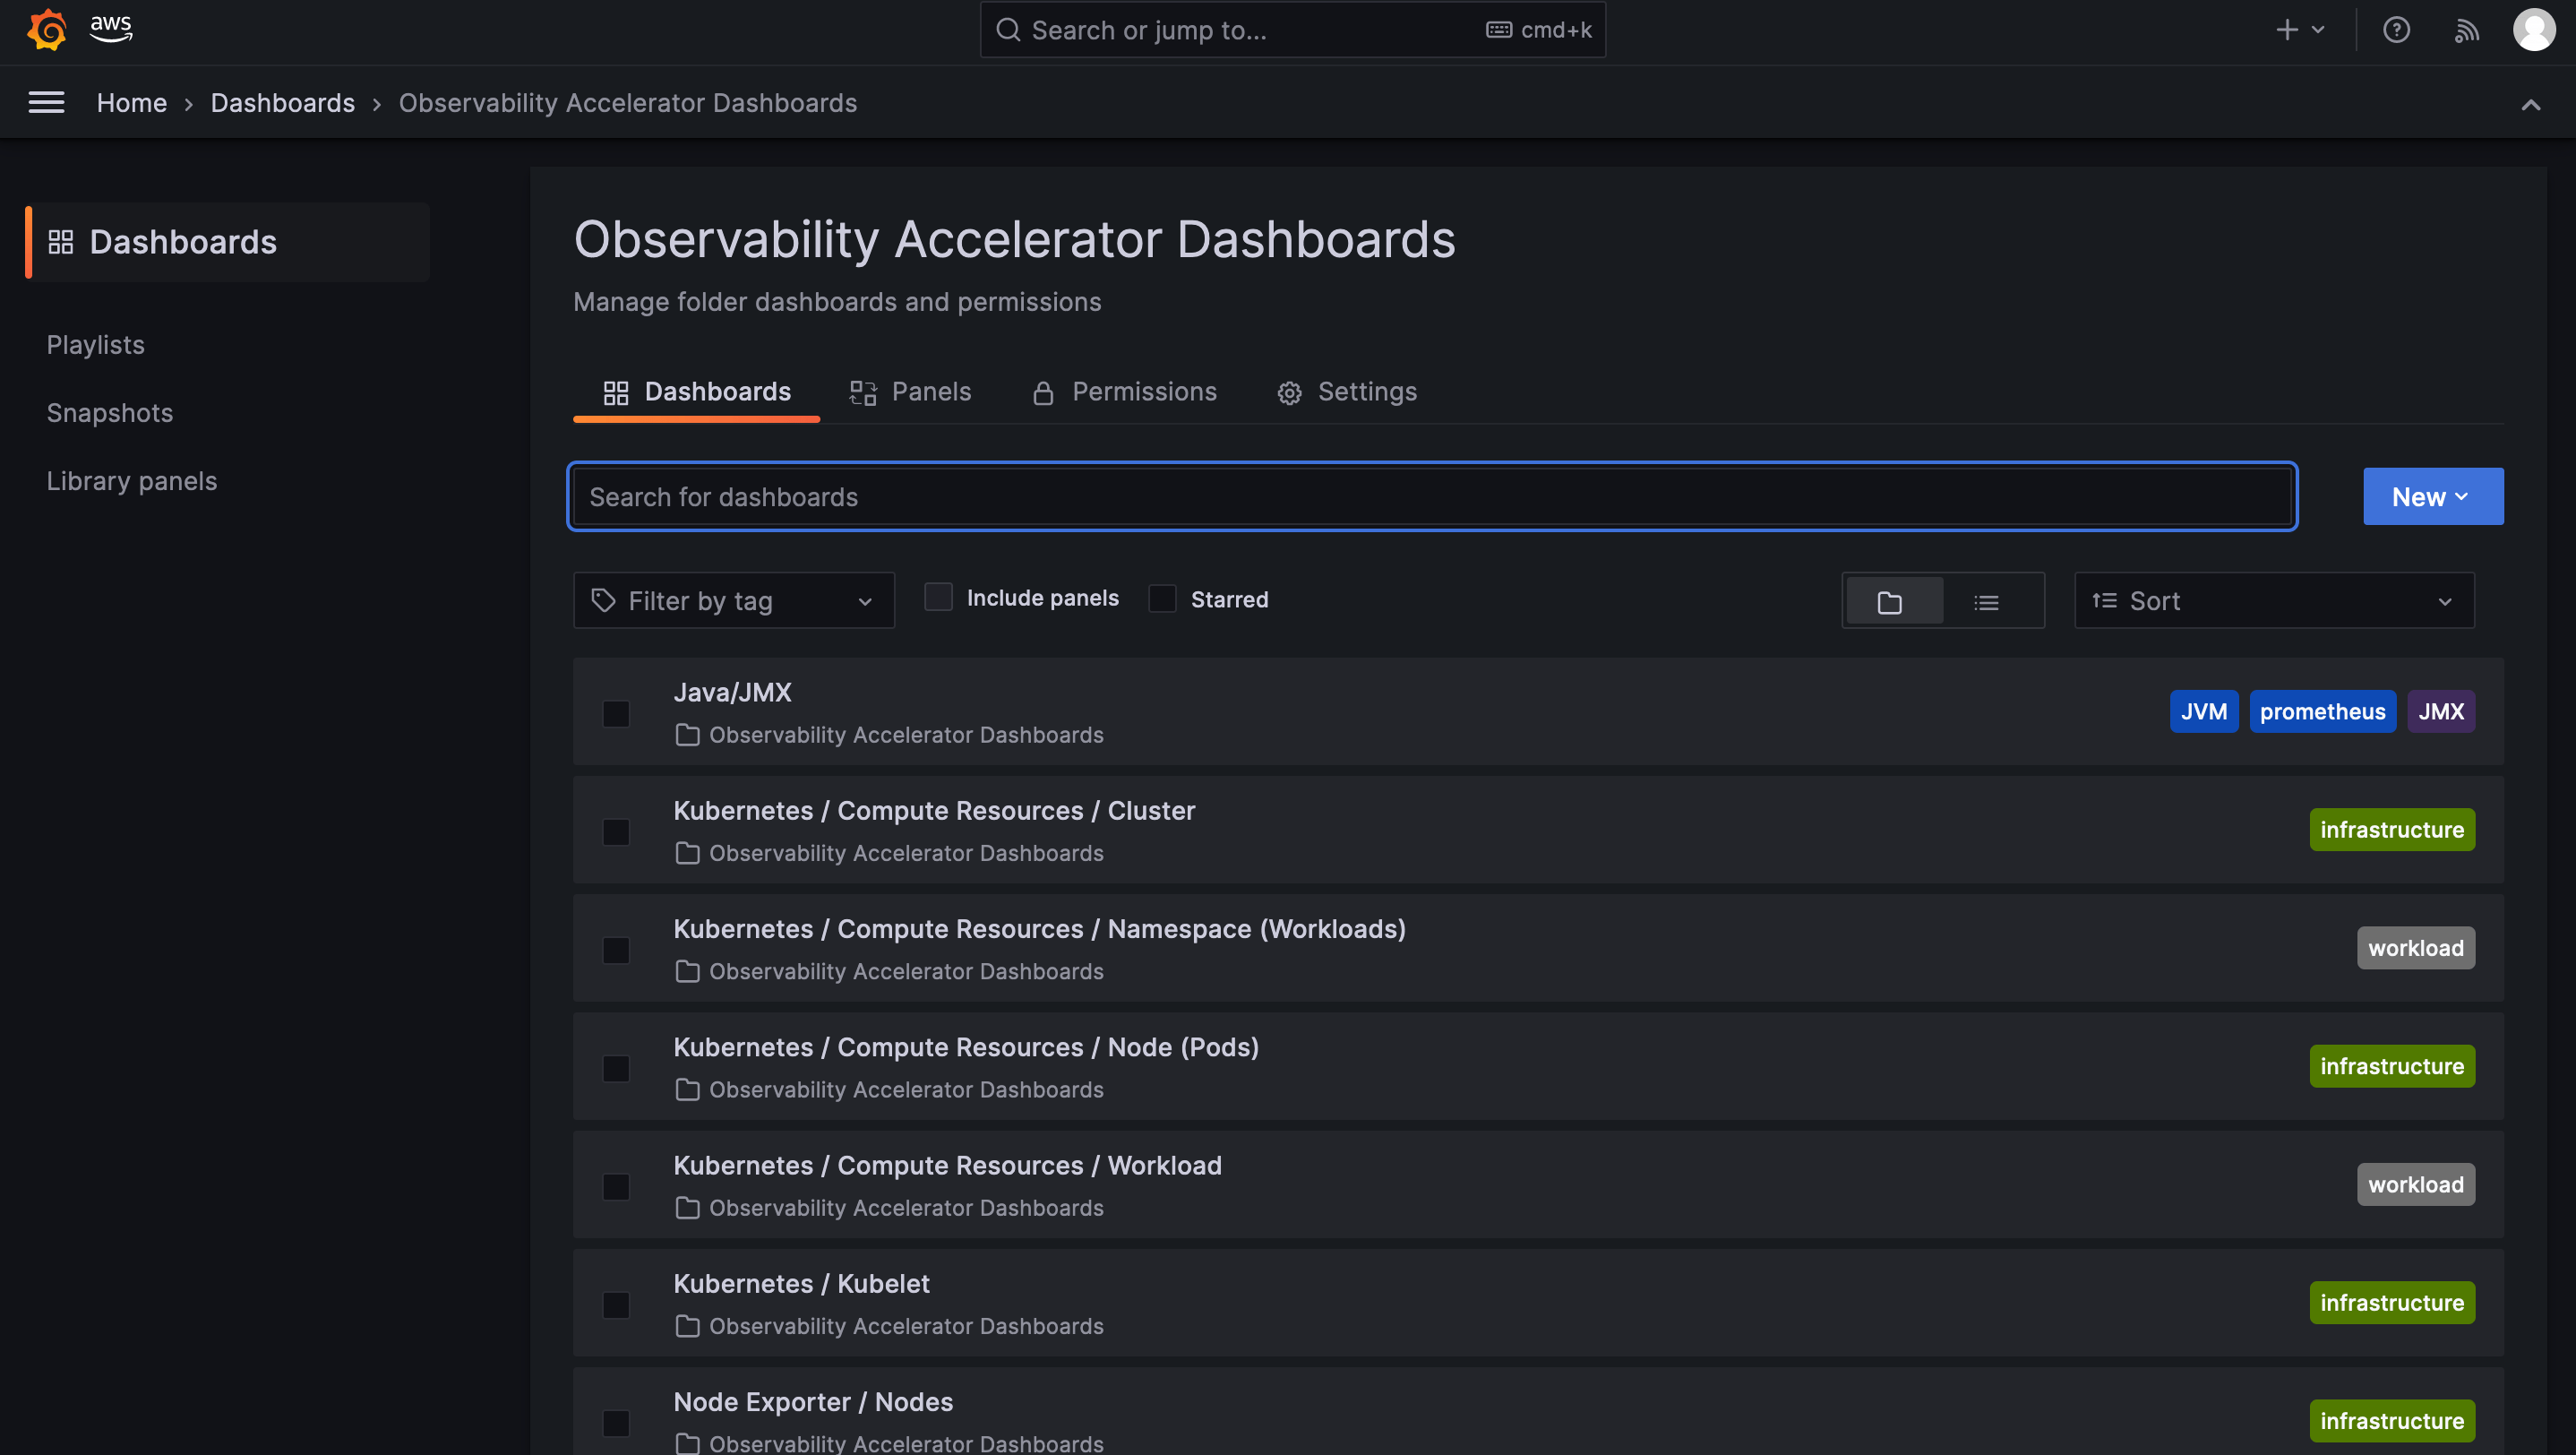Viewport: 2576px width, 1455px height.
Task: Switch to the Panels tab
Action: click(910, 391)
